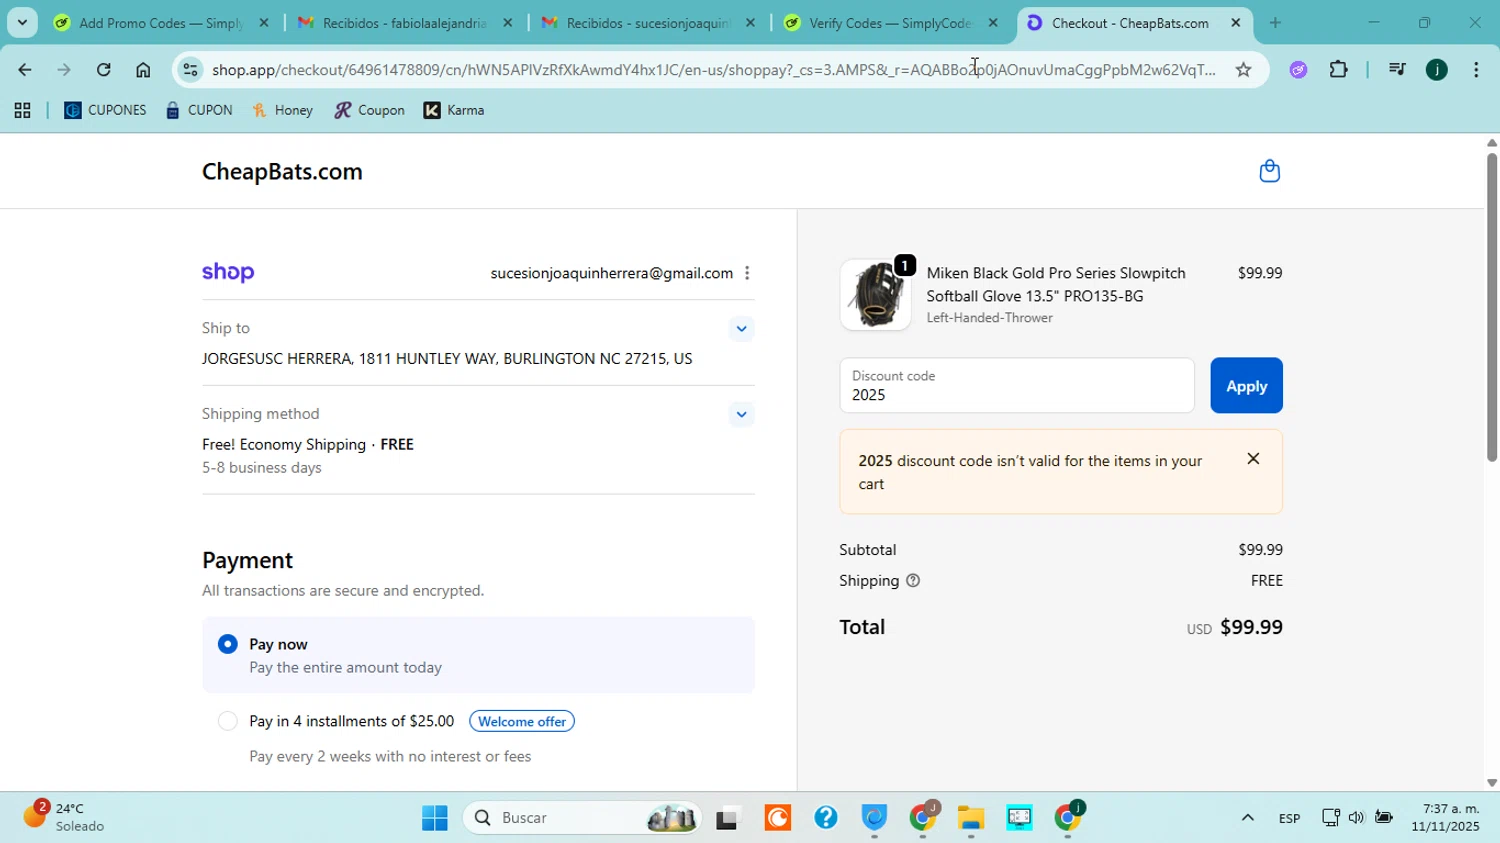Bookmark this page with star icon
The image size is (1500, 843).
[1243, 70]
